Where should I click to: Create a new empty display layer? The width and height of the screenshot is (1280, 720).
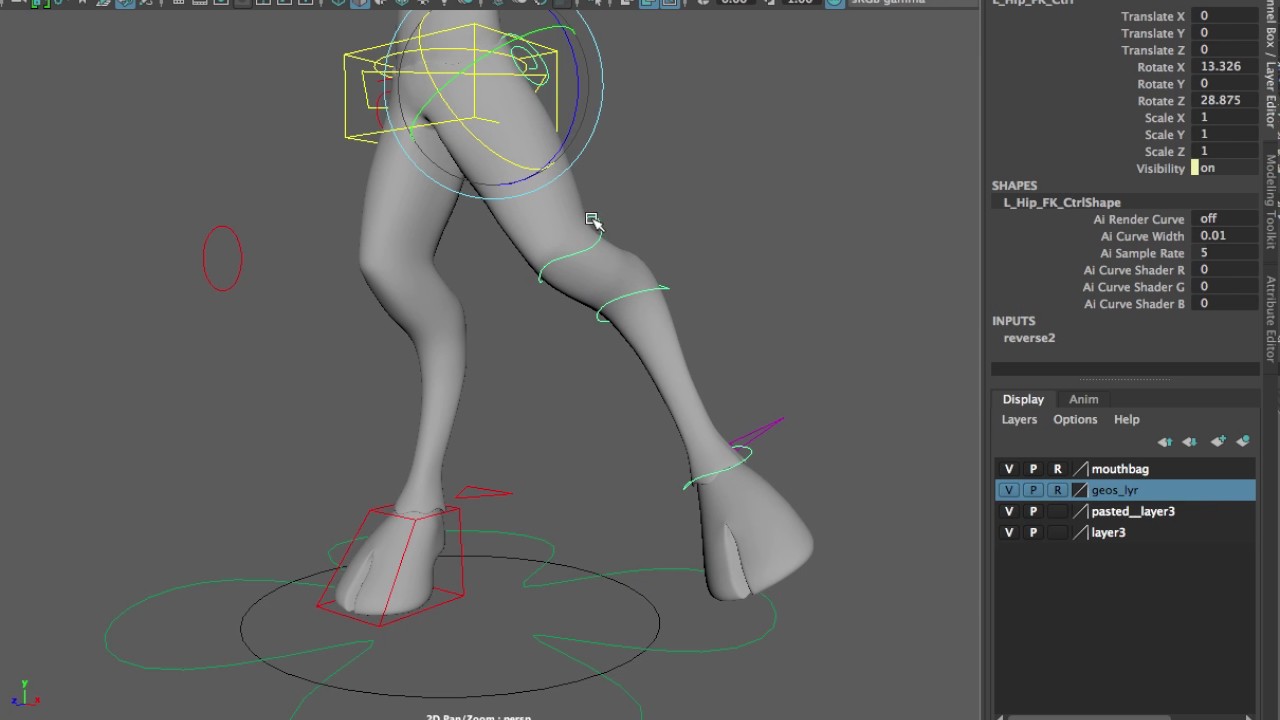tap(1218, 441)
